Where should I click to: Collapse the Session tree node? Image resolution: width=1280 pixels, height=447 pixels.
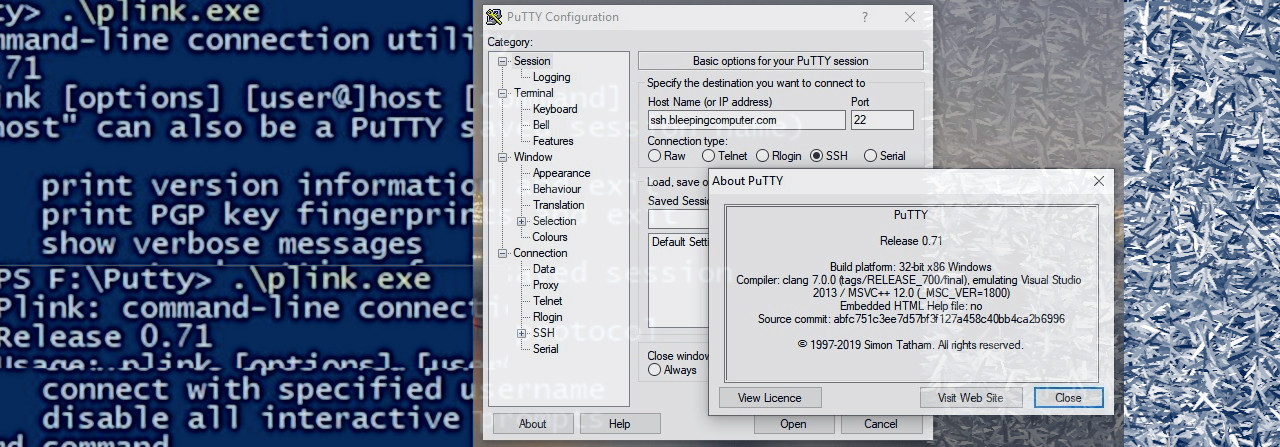504,61
